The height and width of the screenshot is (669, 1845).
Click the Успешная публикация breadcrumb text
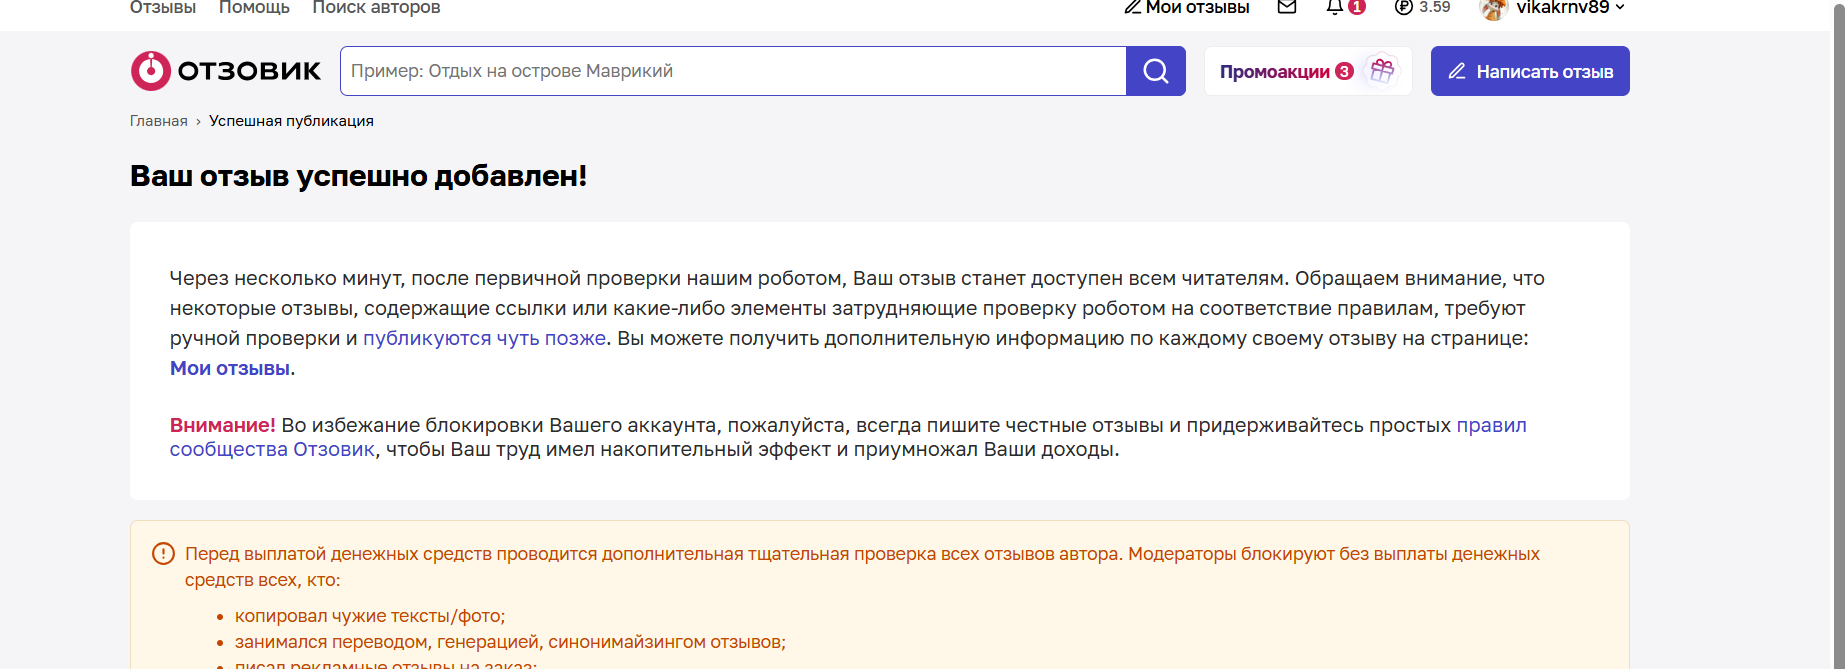291,121
